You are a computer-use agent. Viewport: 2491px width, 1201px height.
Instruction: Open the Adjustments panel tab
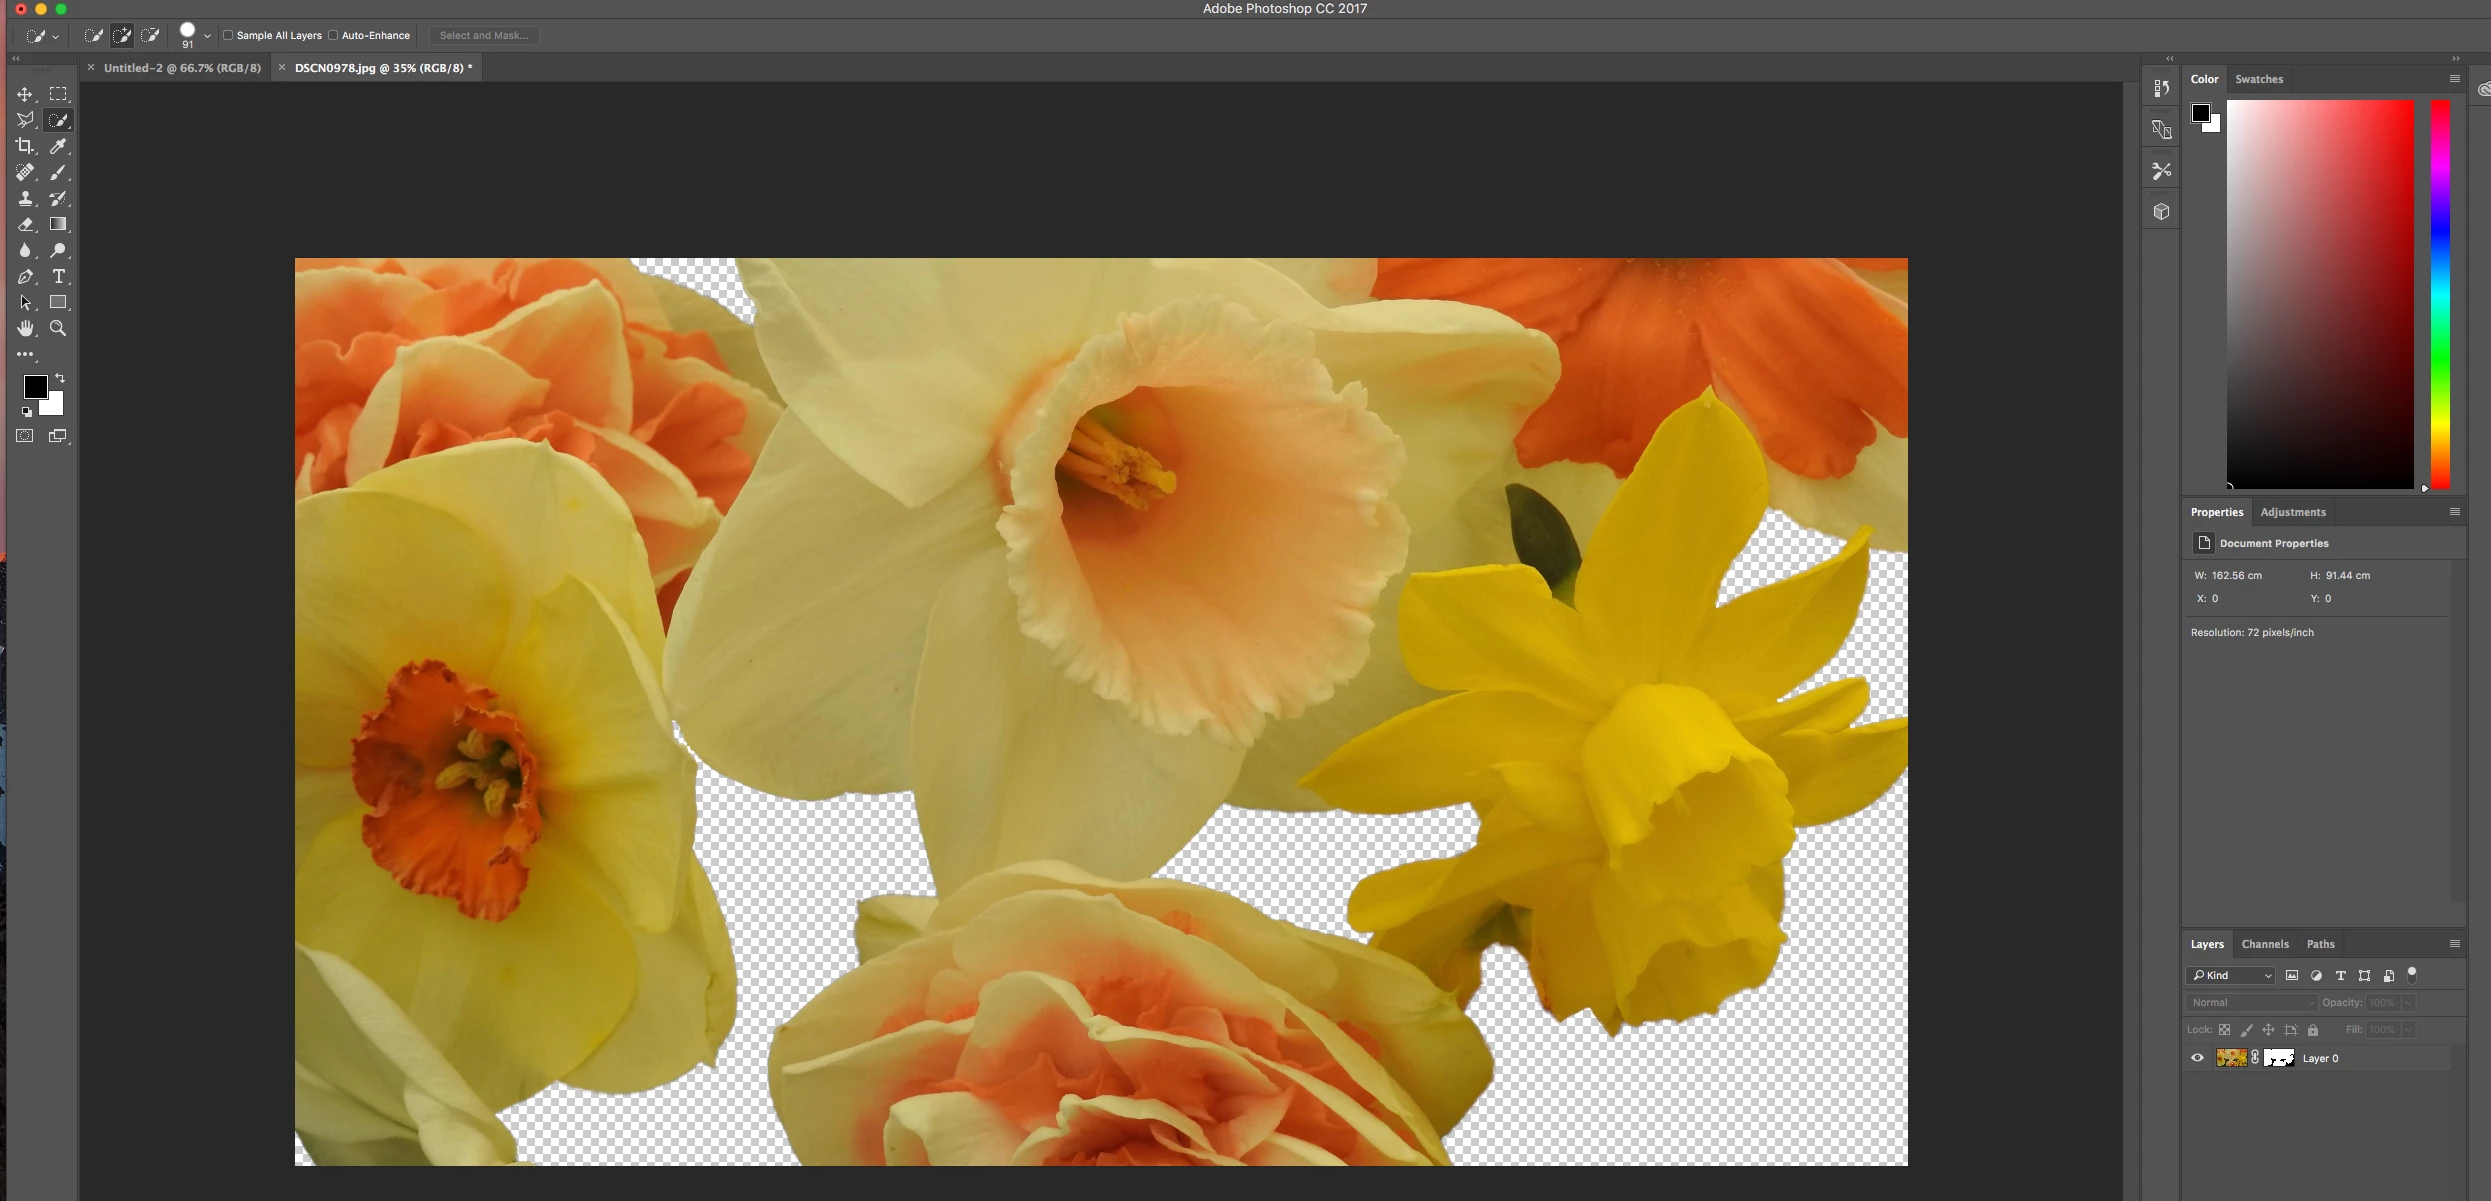click(x=2292, y=512)
